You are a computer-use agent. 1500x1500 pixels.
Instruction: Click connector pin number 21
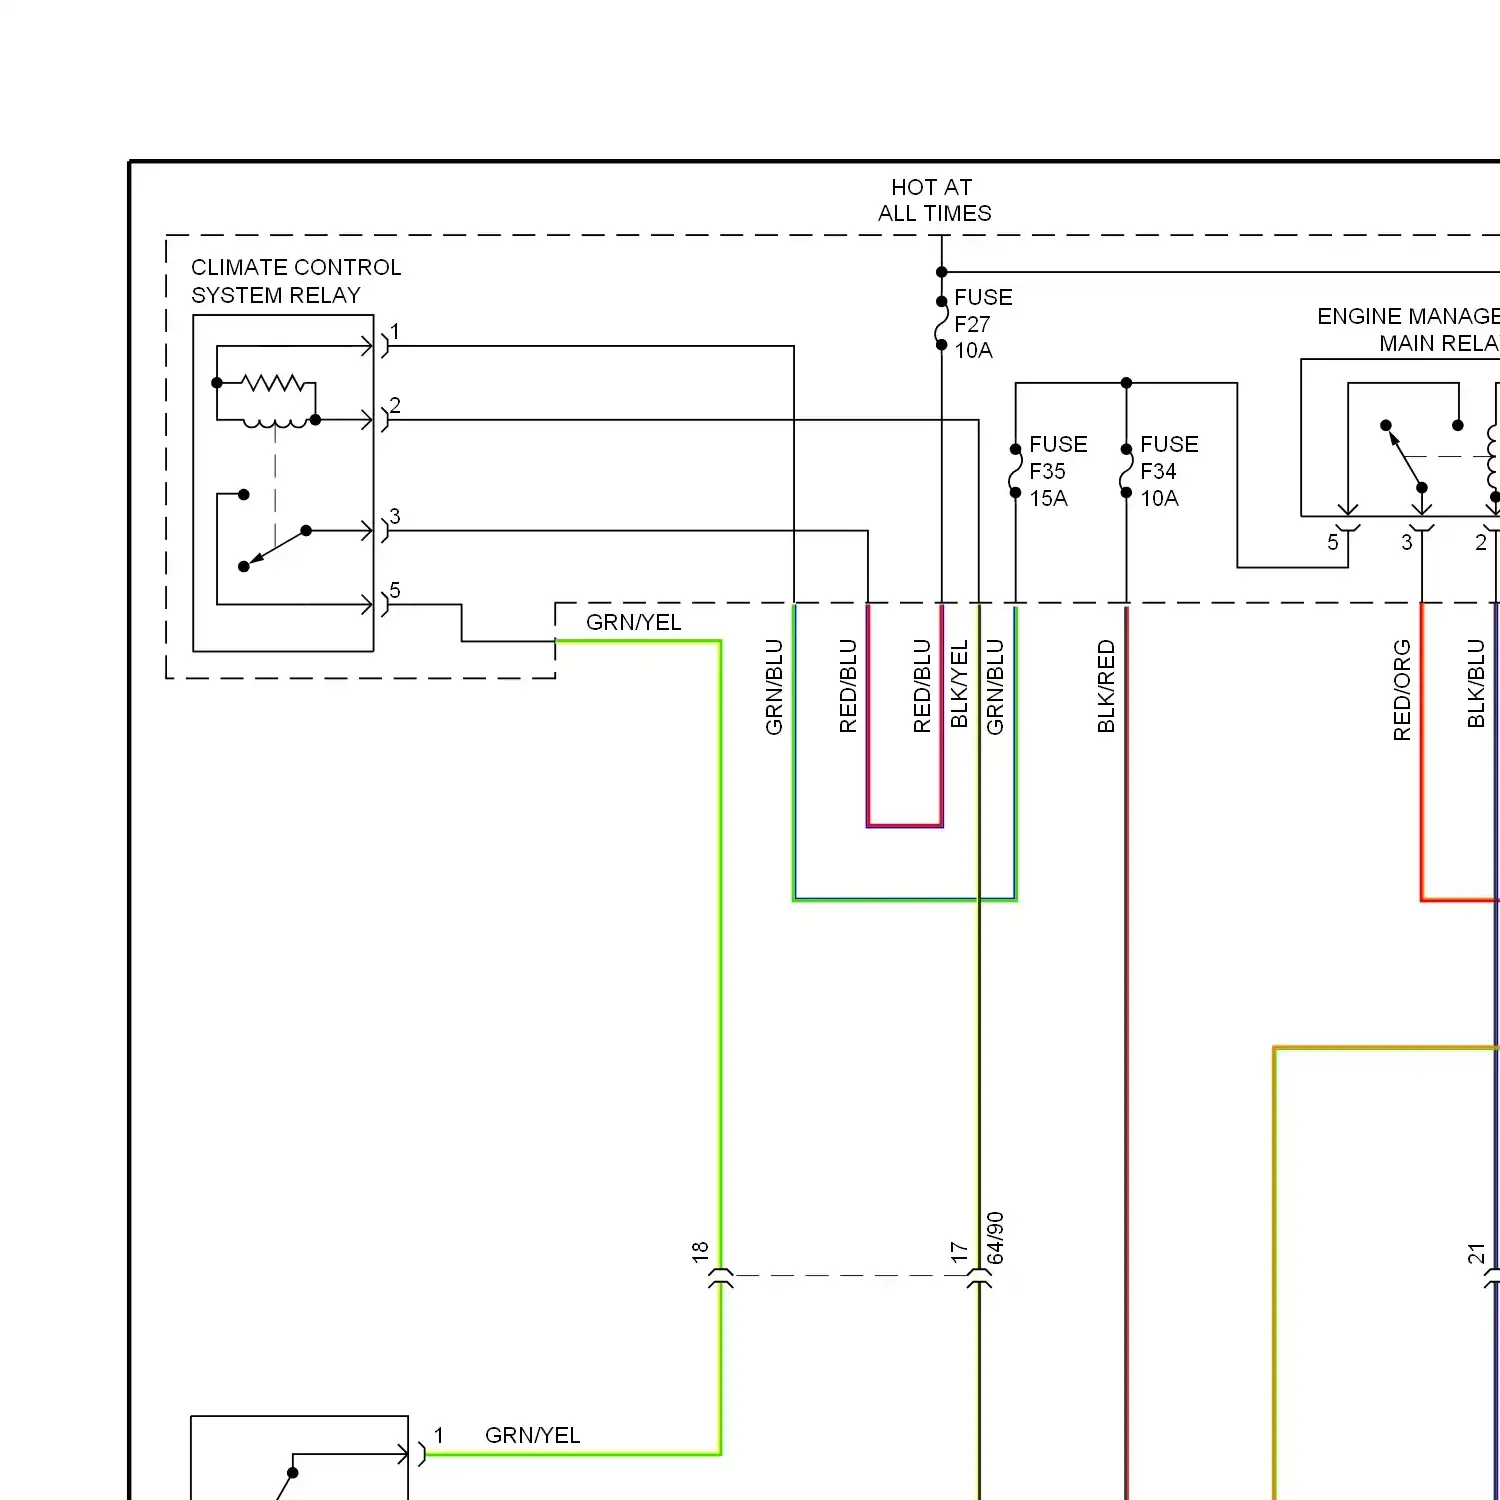click(1477, 1253)
